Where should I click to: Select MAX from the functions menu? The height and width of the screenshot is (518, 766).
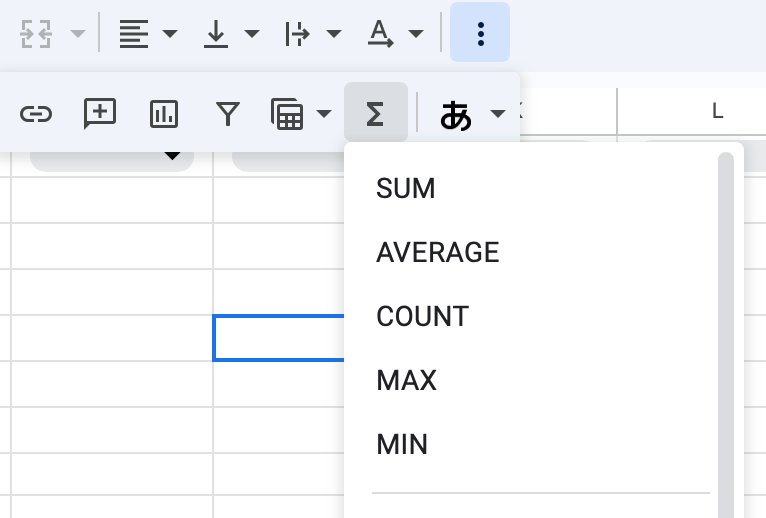tap(406, 380)
